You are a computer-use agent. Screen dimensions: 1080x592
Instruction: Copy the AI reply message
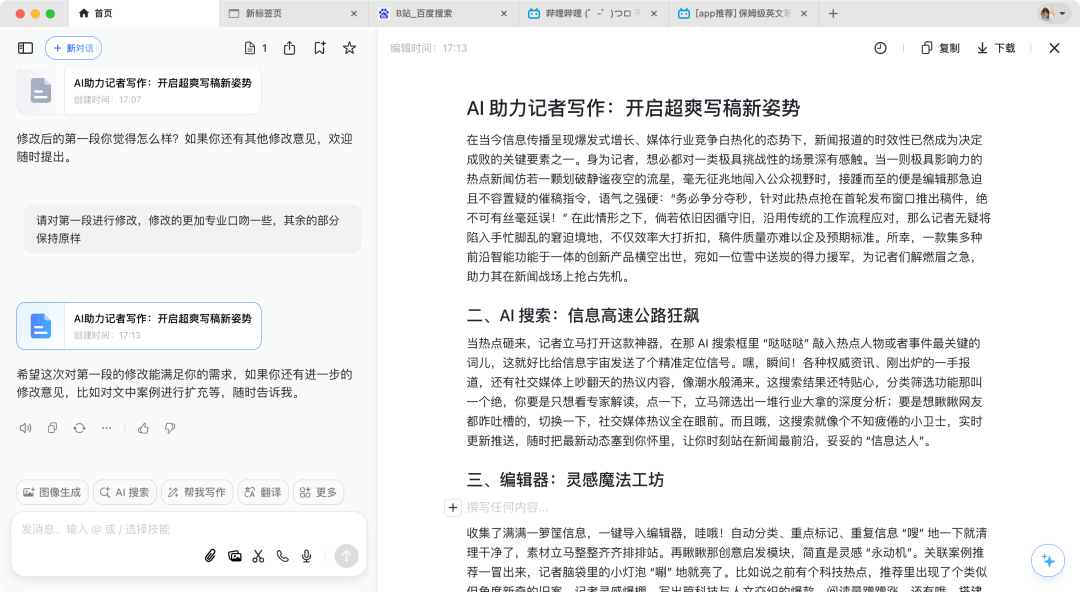point(52,427)
